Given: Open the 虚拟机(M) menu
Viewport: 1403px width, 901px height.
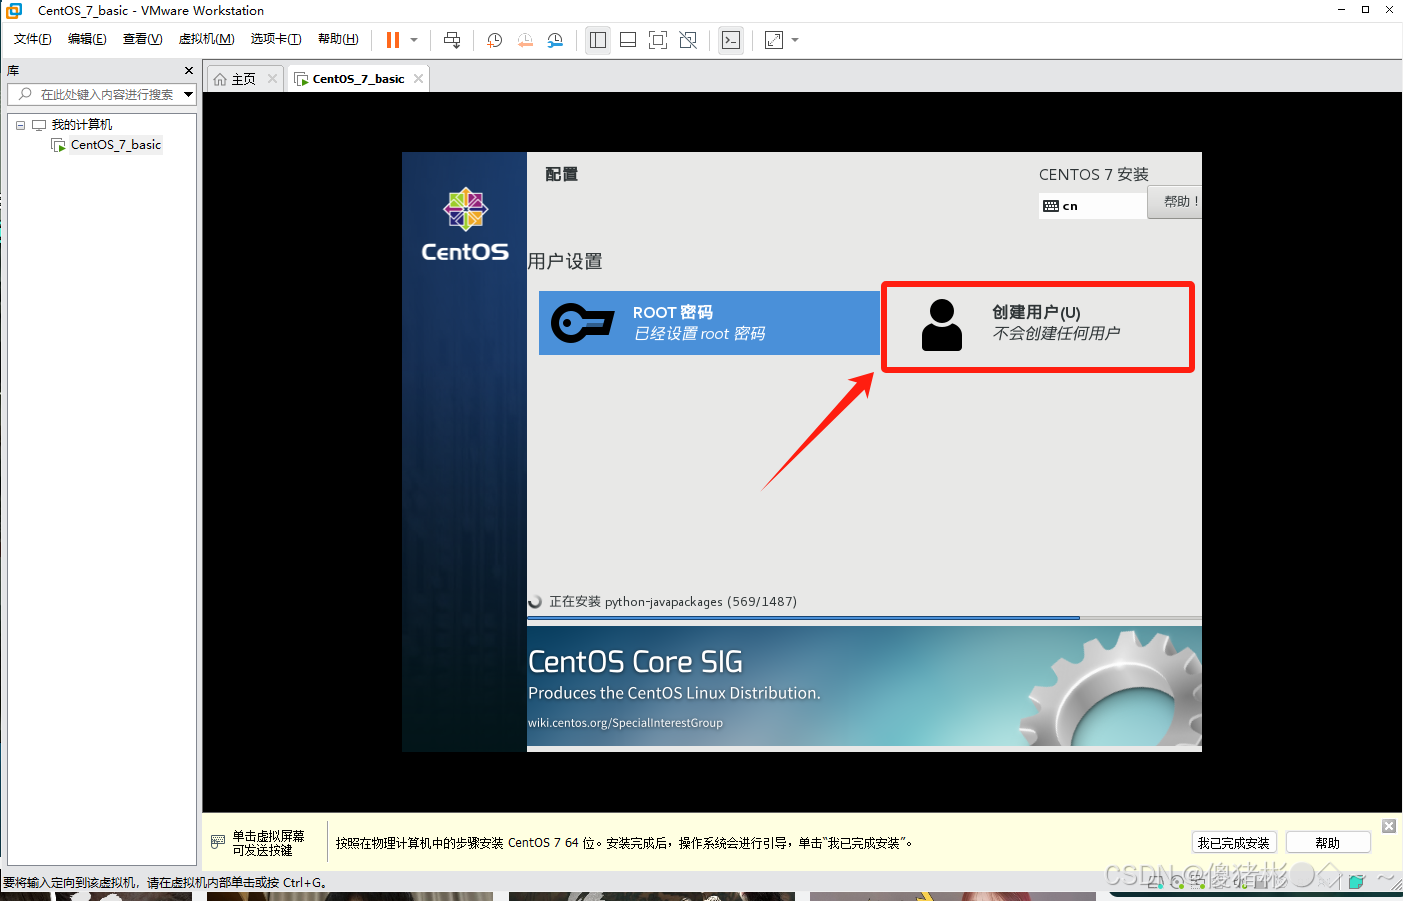Looking at the screenshot, I should 206,39.
